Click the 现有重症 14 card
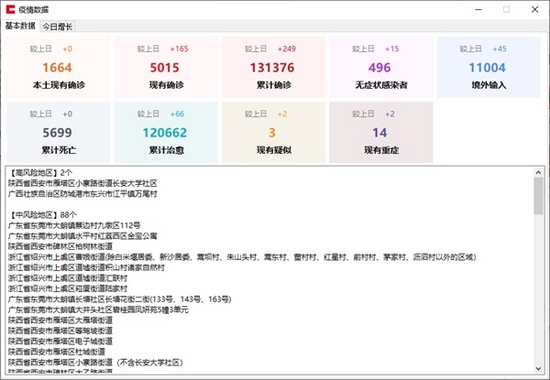The width and height of the screenshot is (550, 380). point(381,132)
